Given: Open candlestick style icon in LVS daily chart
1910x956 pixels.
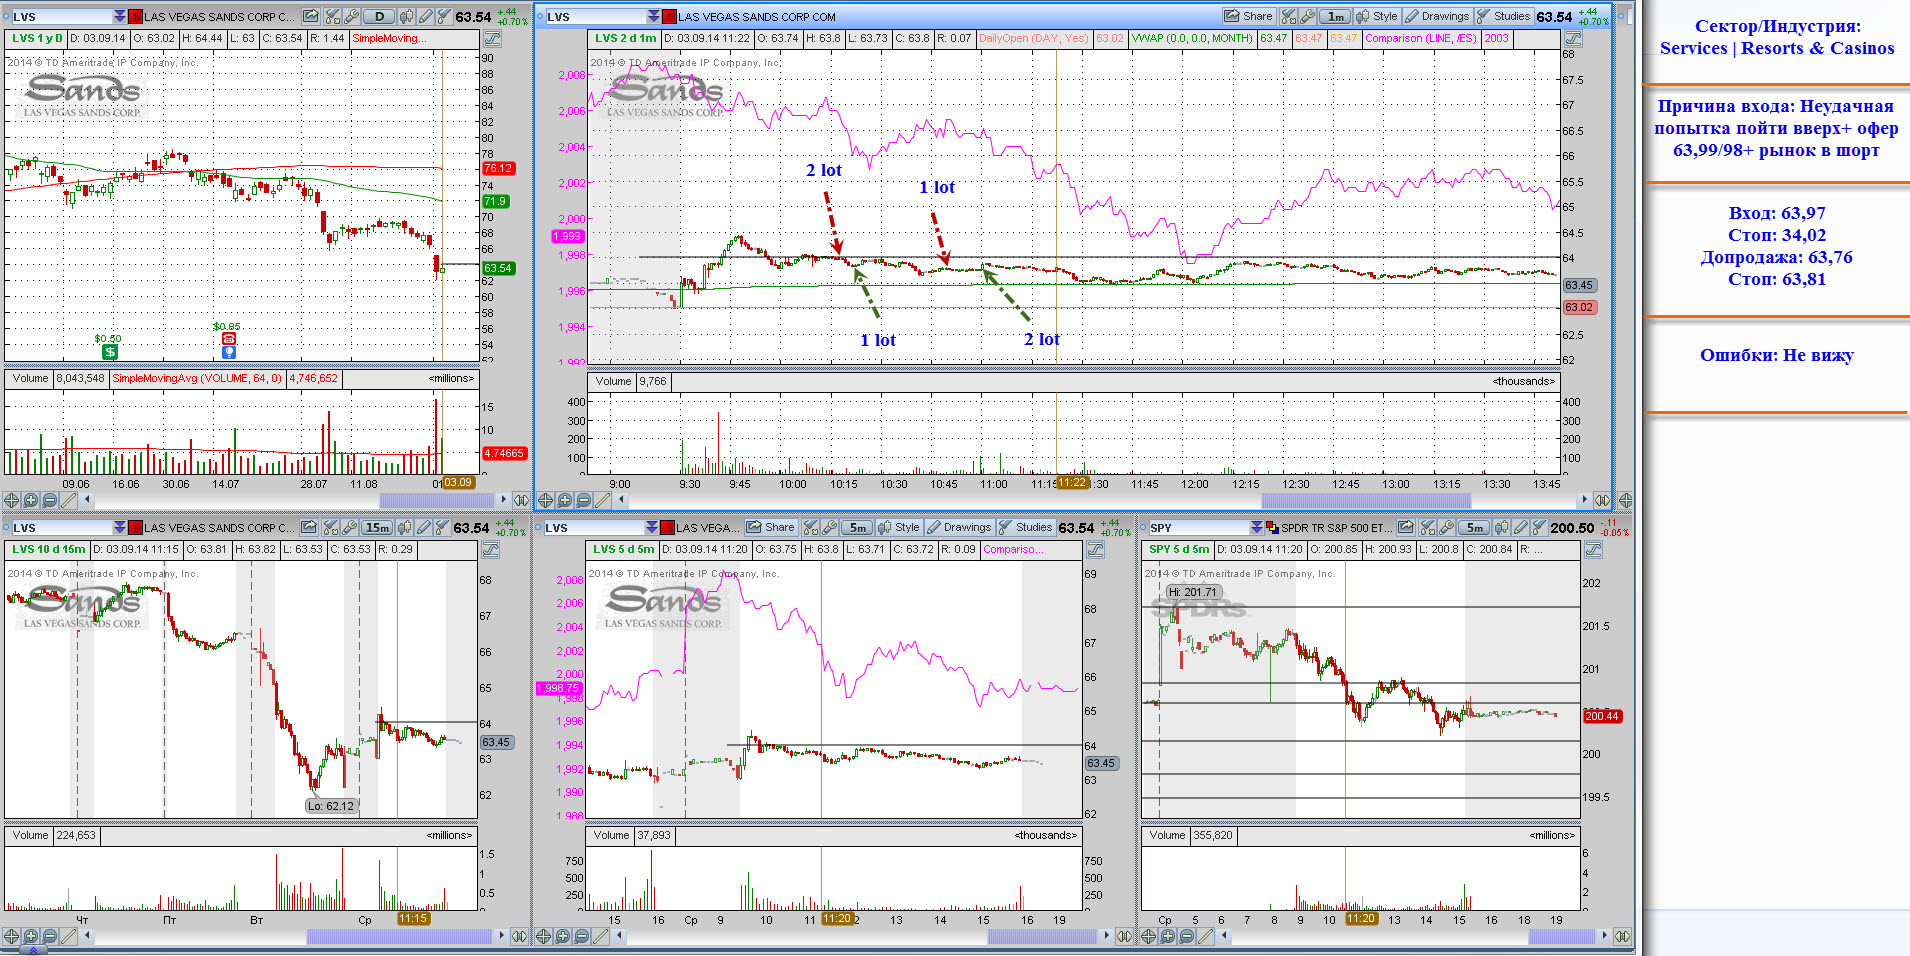Looking at the screenshot, I should (406, 17).
